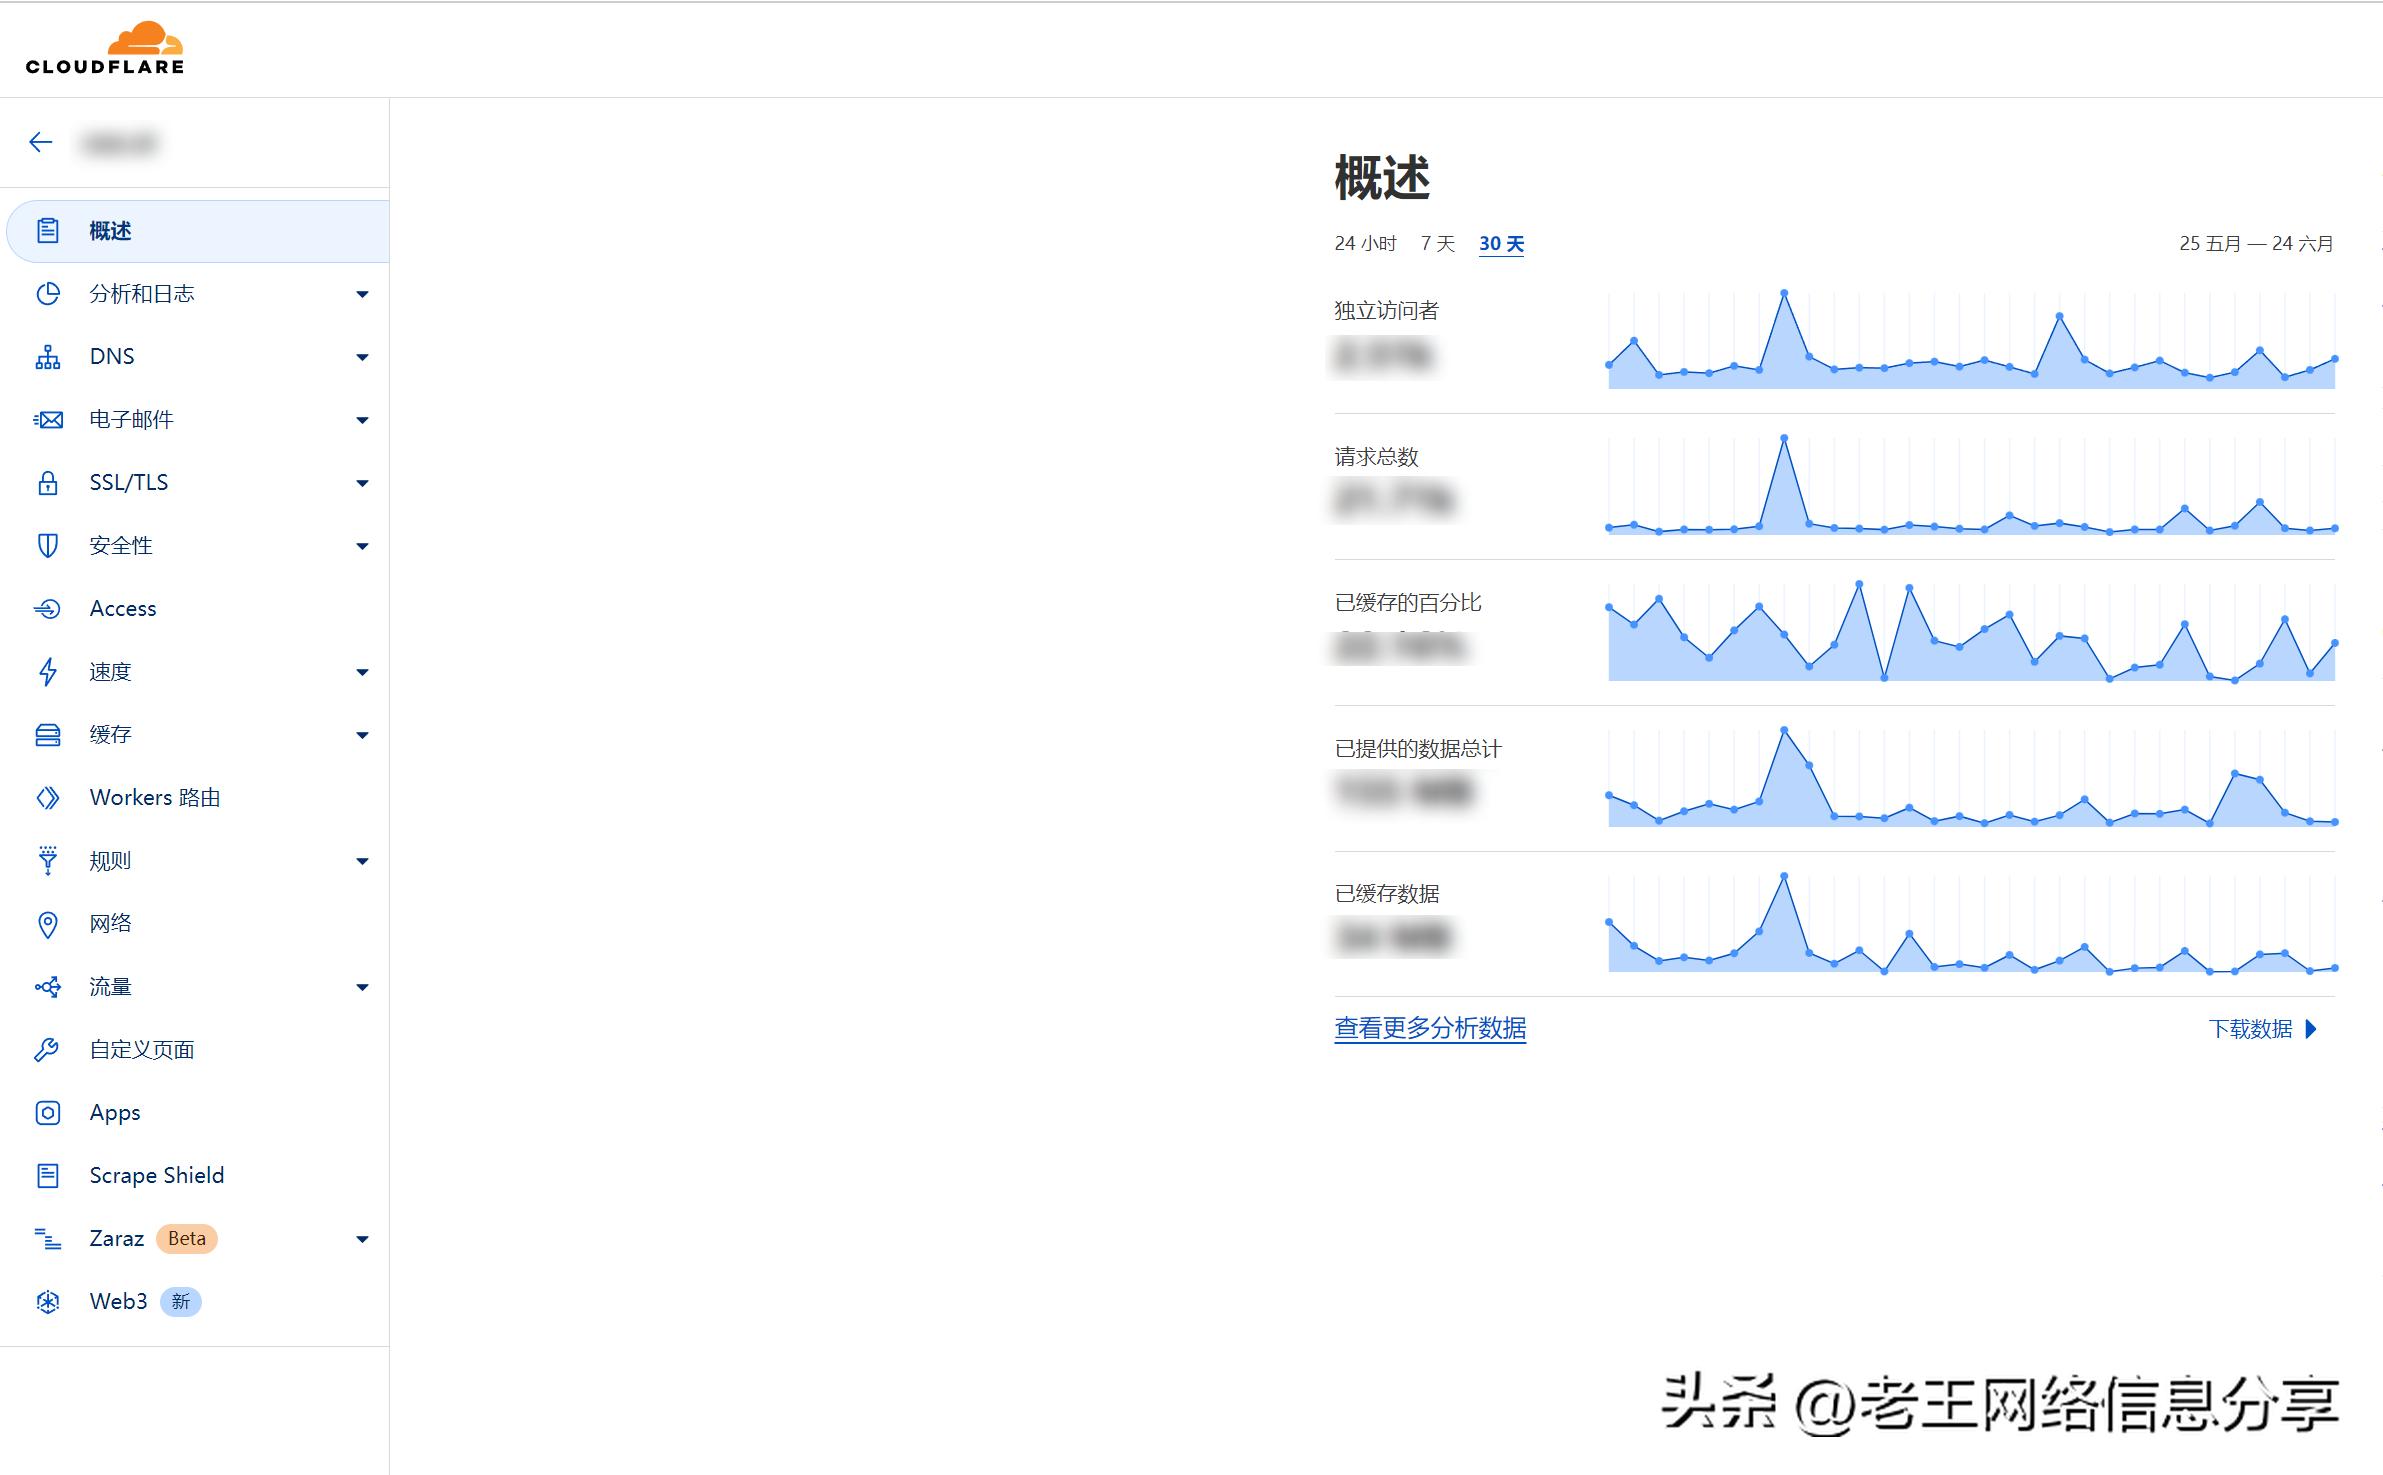Expand the 缓存 menu arrow

tap(362, 735)
